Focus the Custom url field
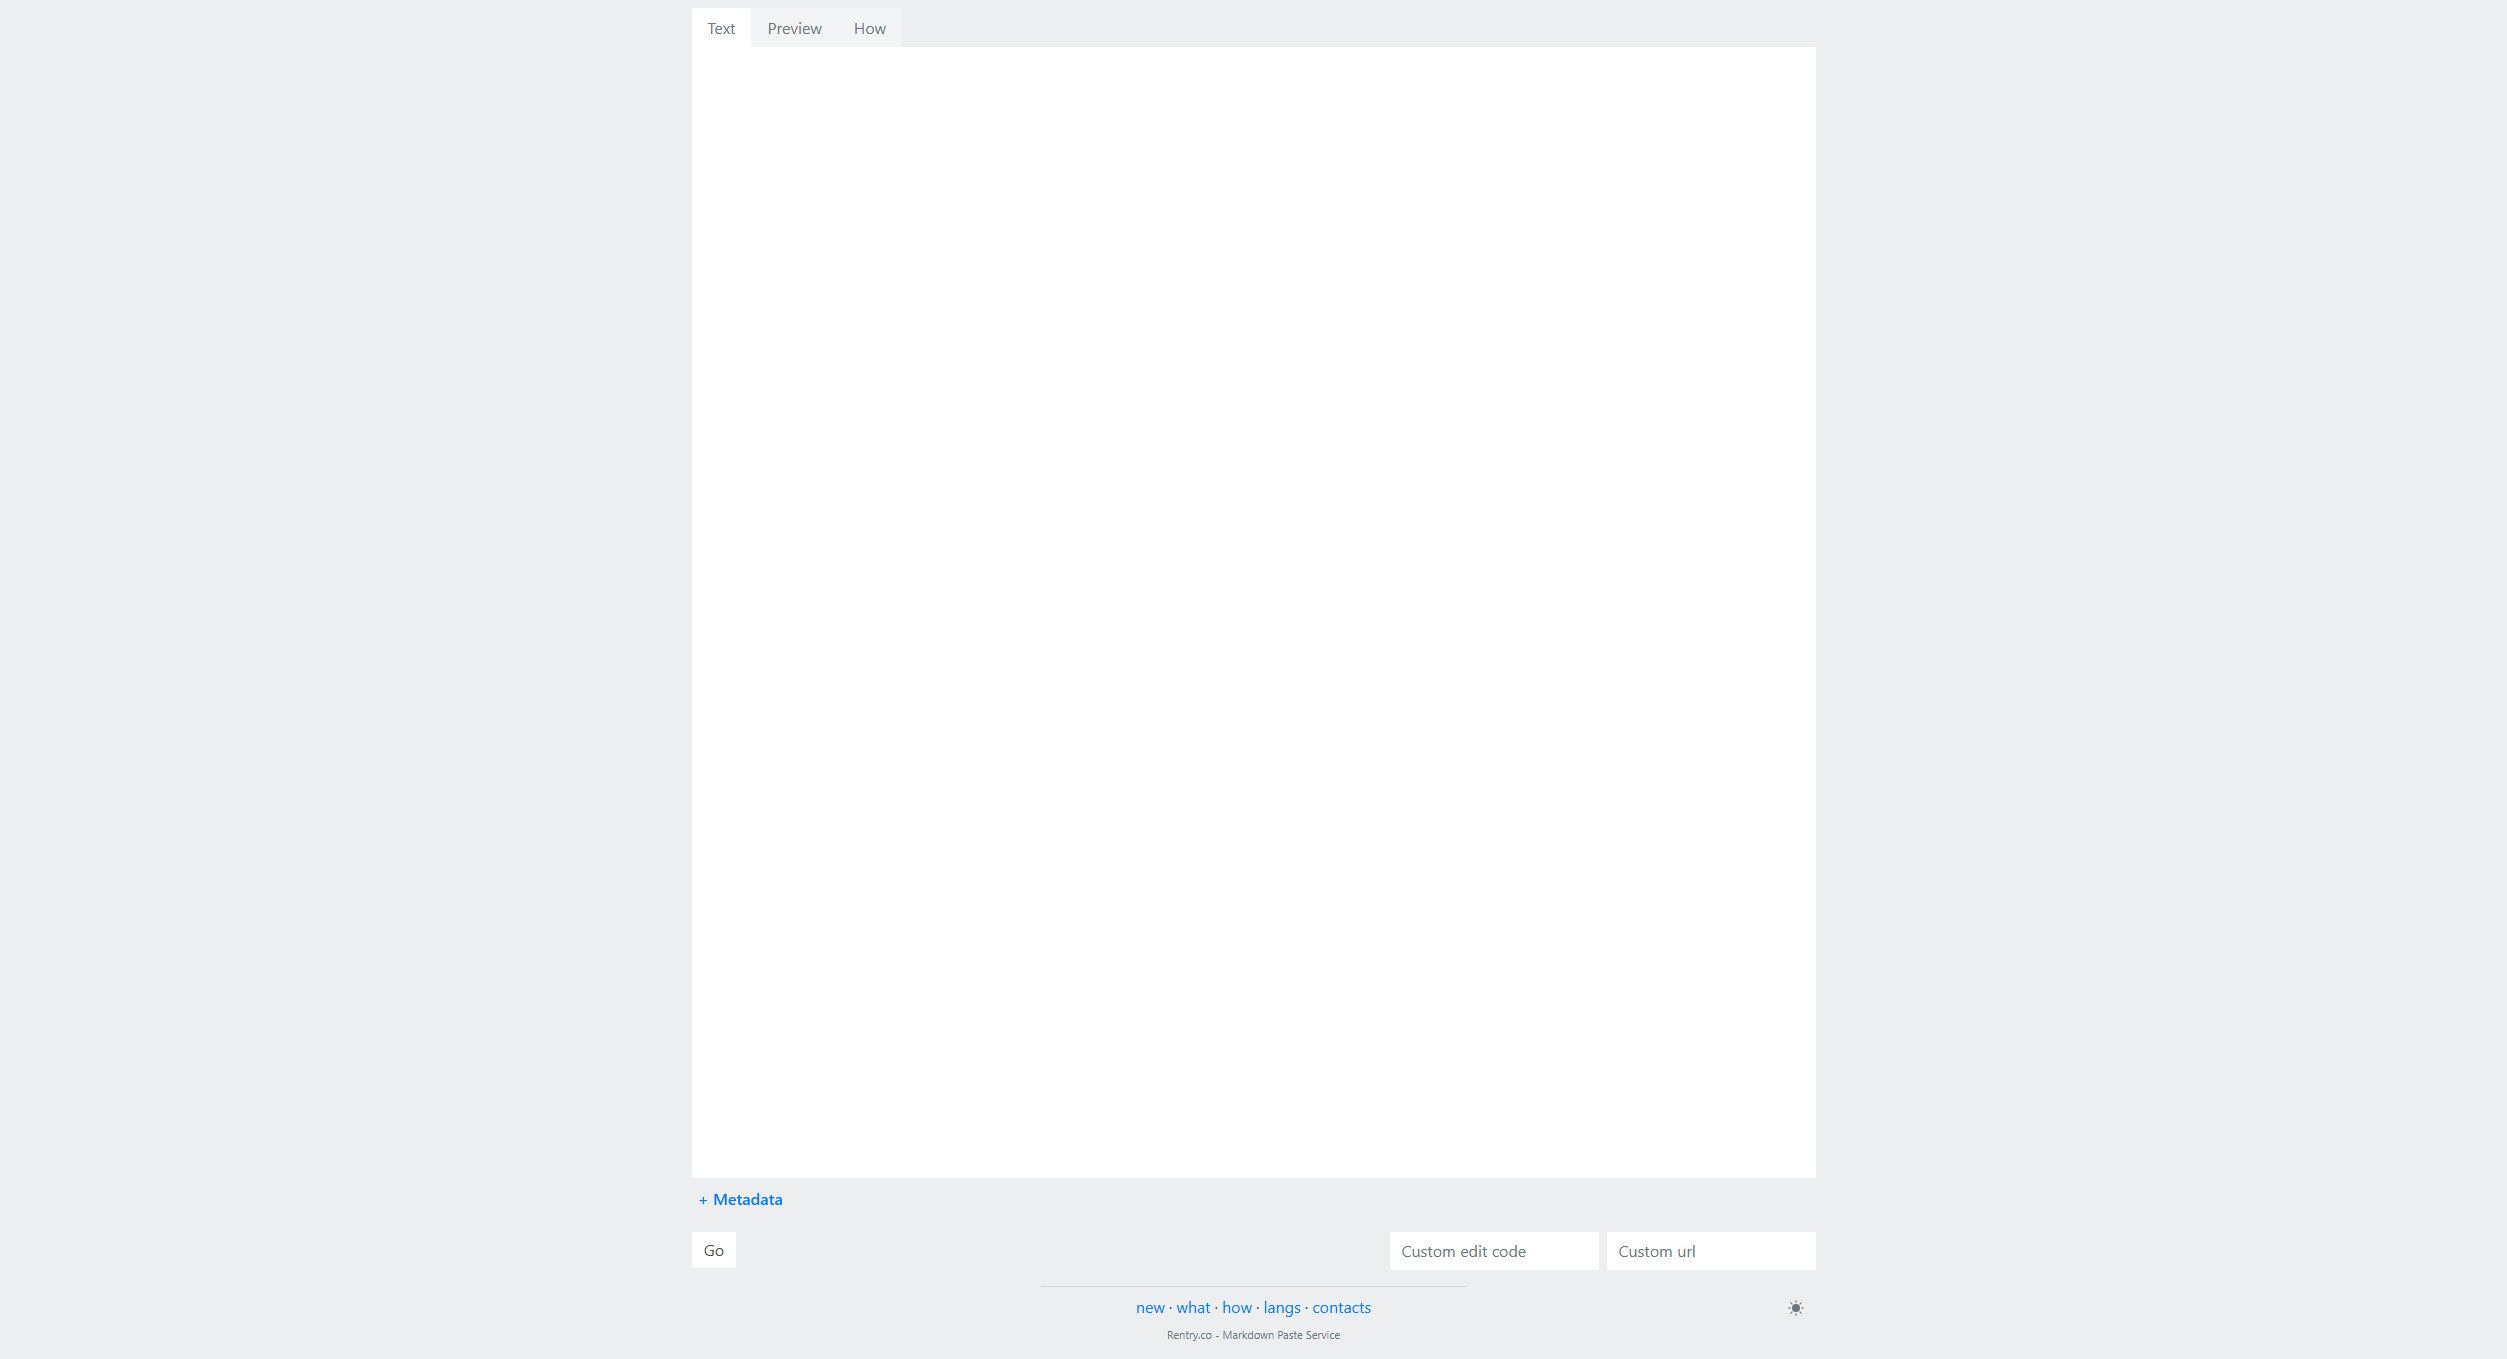 coord(1711,1251)
